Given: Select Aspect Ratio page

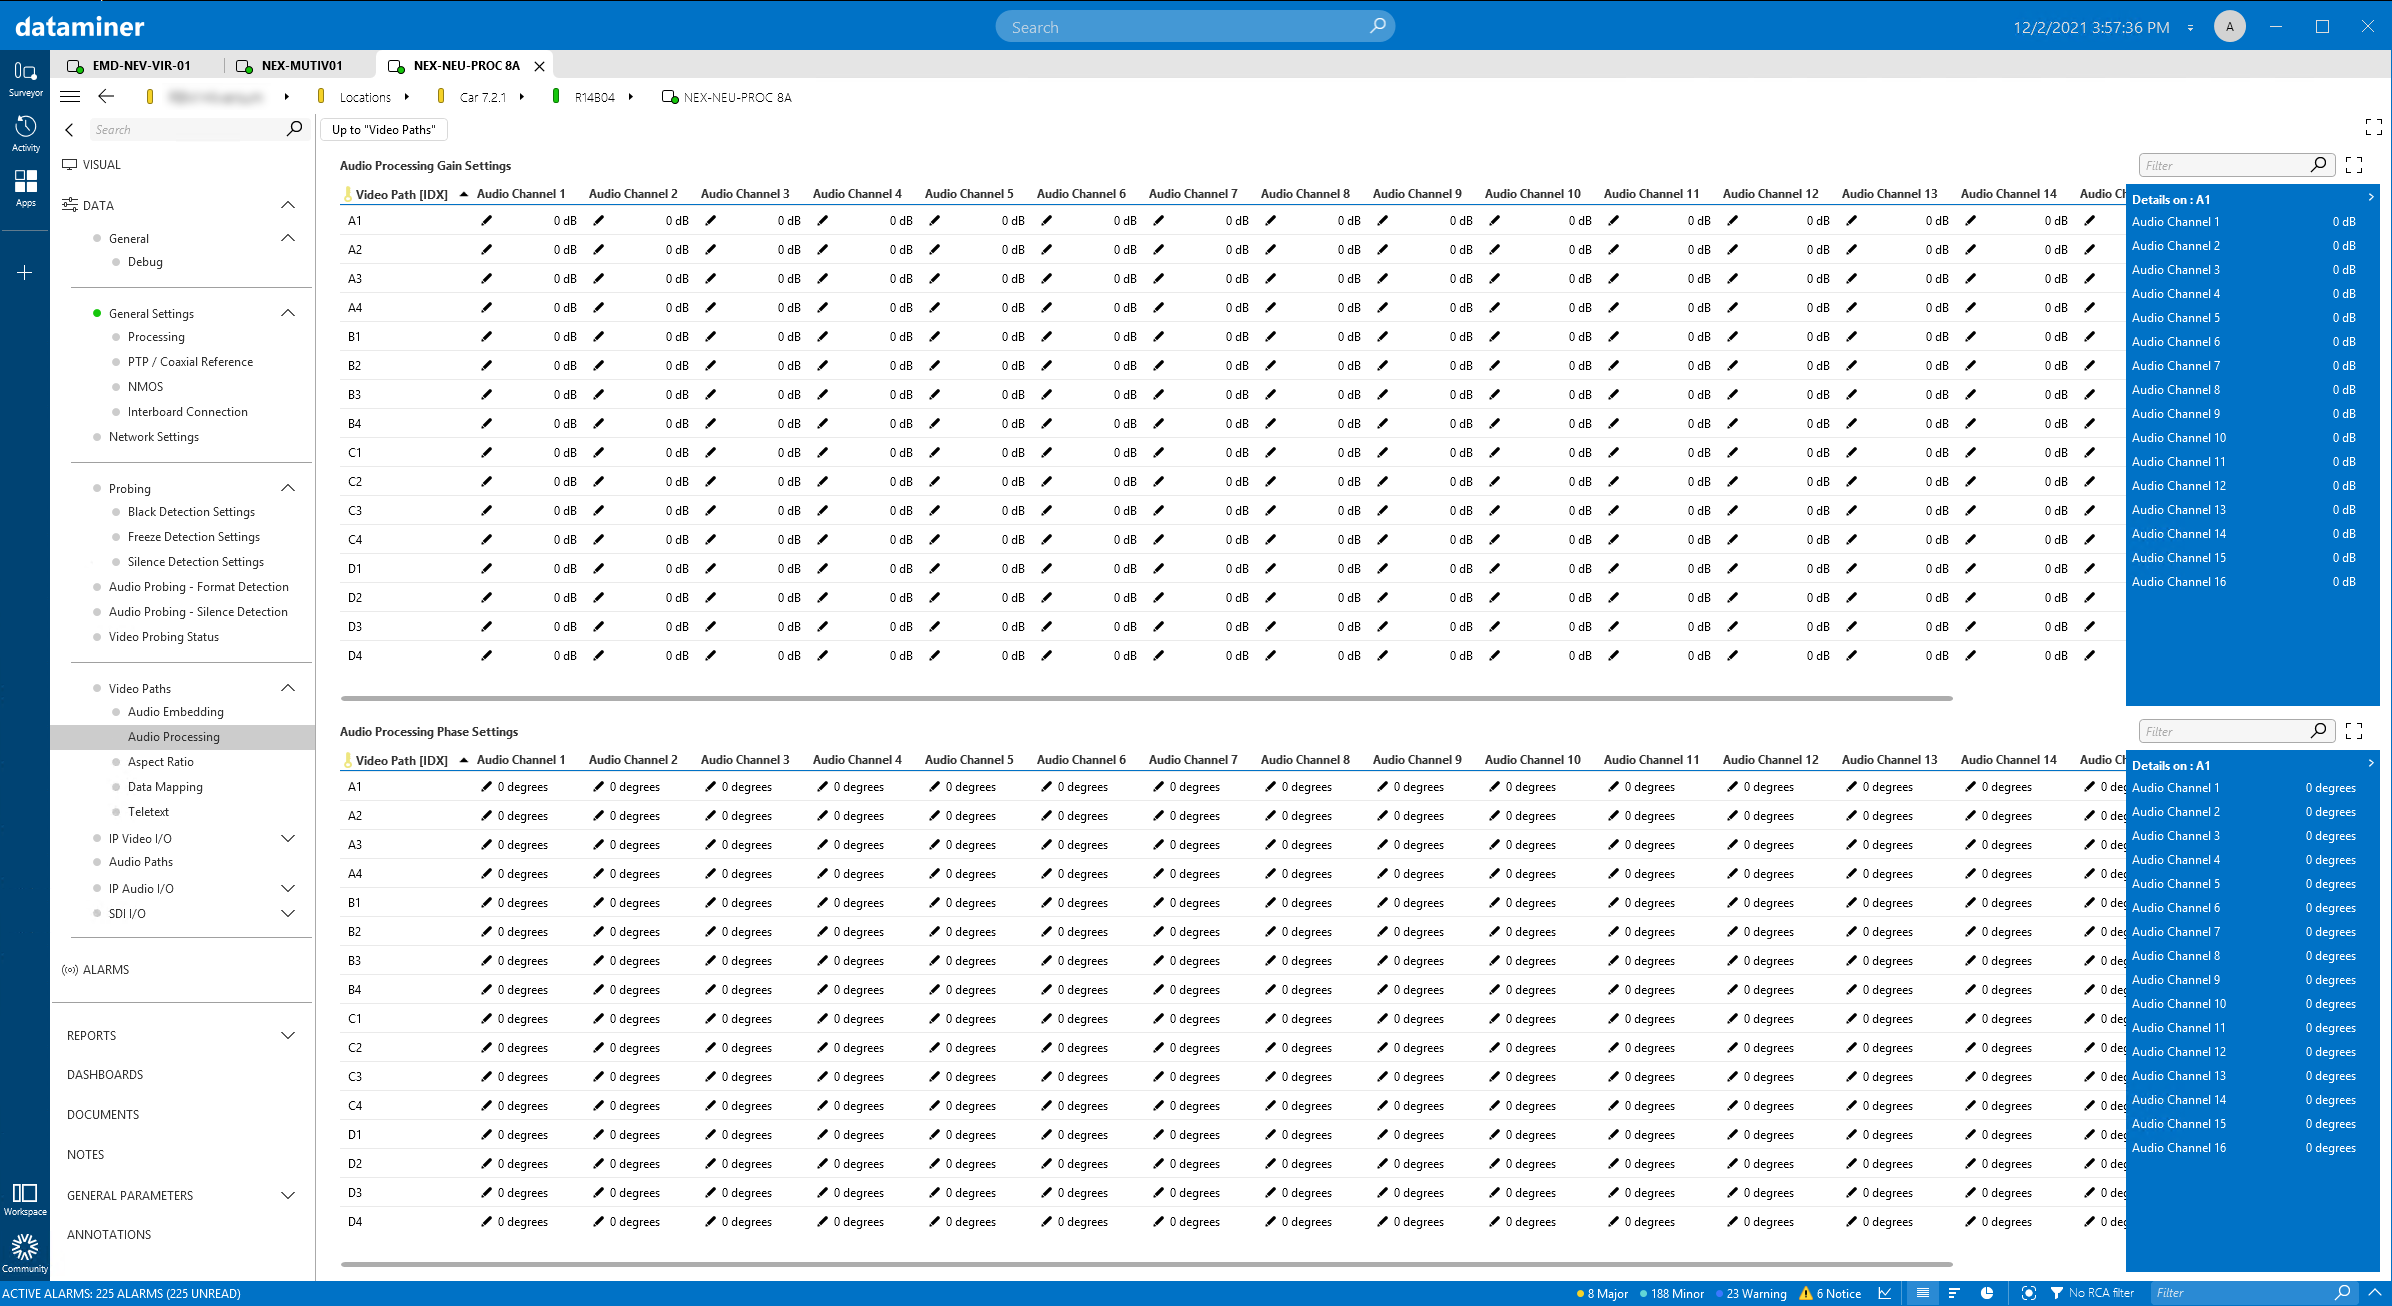Looking at the screenshot, I should coord(161,762).
